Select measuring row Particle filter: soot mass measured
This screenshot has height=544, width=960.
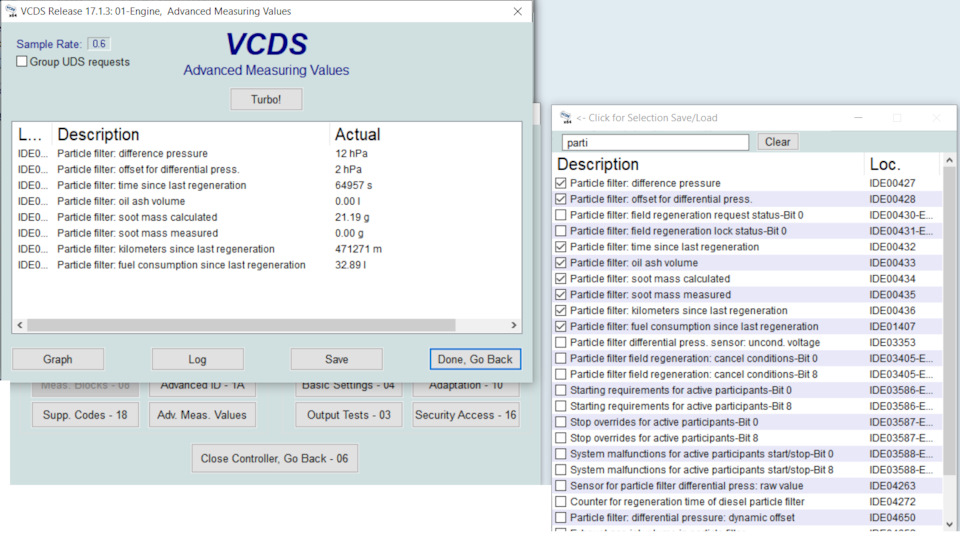click(267, 233)
